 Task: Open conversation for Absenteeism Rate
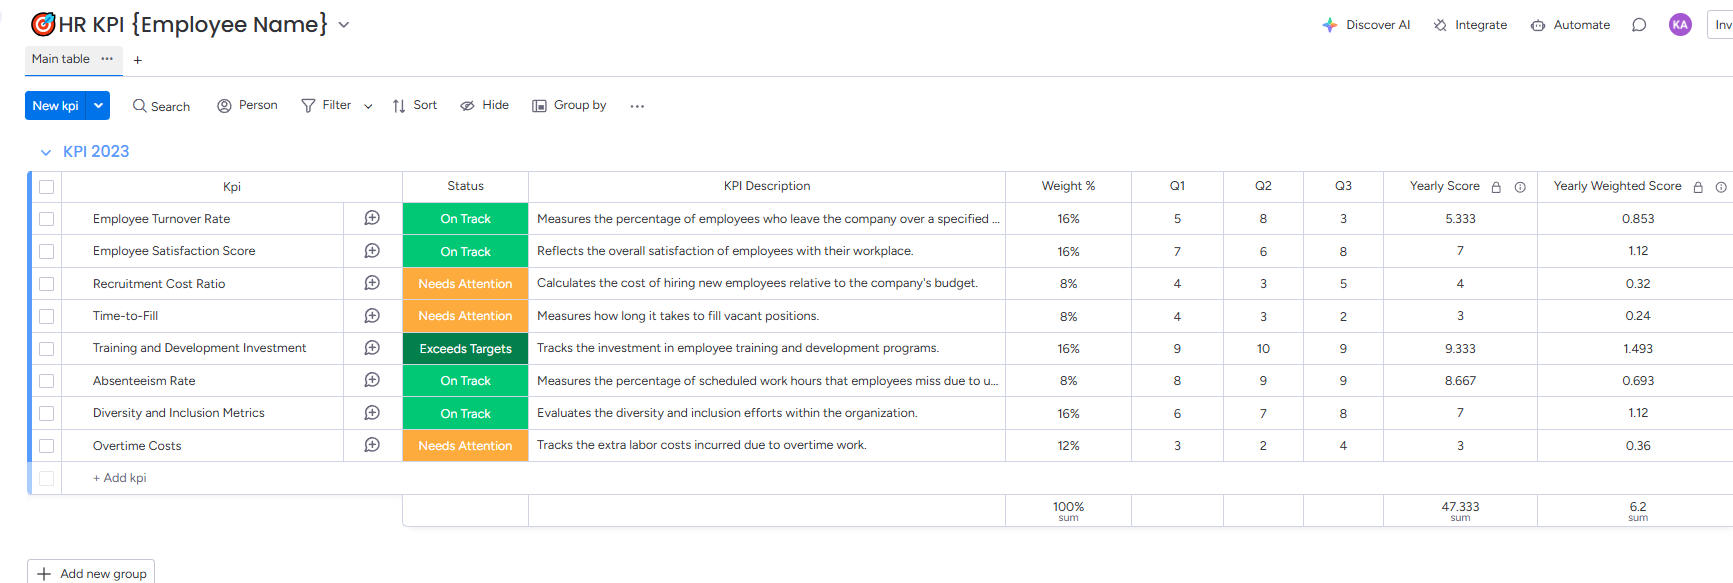click(372, 380)
